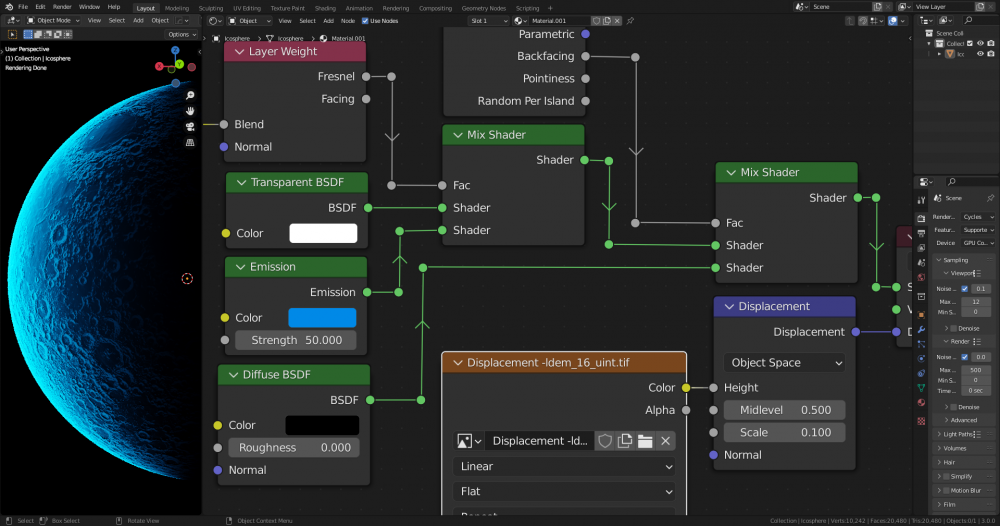The height and width of the screenshot is (526, 1000).
Task: Hide Collection with eye icon in outliner
Action: (x=980, y=43)
